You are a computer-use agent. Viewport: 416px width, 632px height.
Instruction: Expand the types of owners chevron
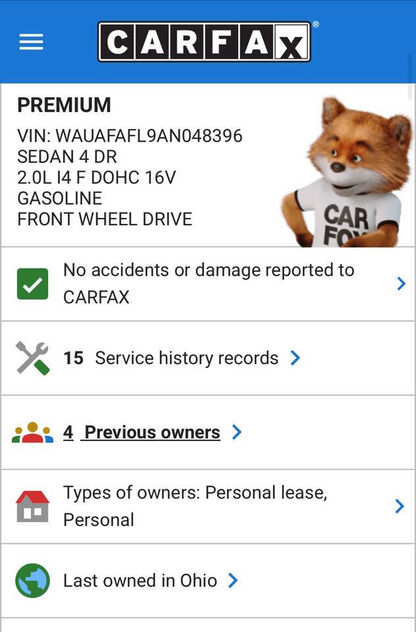pos(399,506)
